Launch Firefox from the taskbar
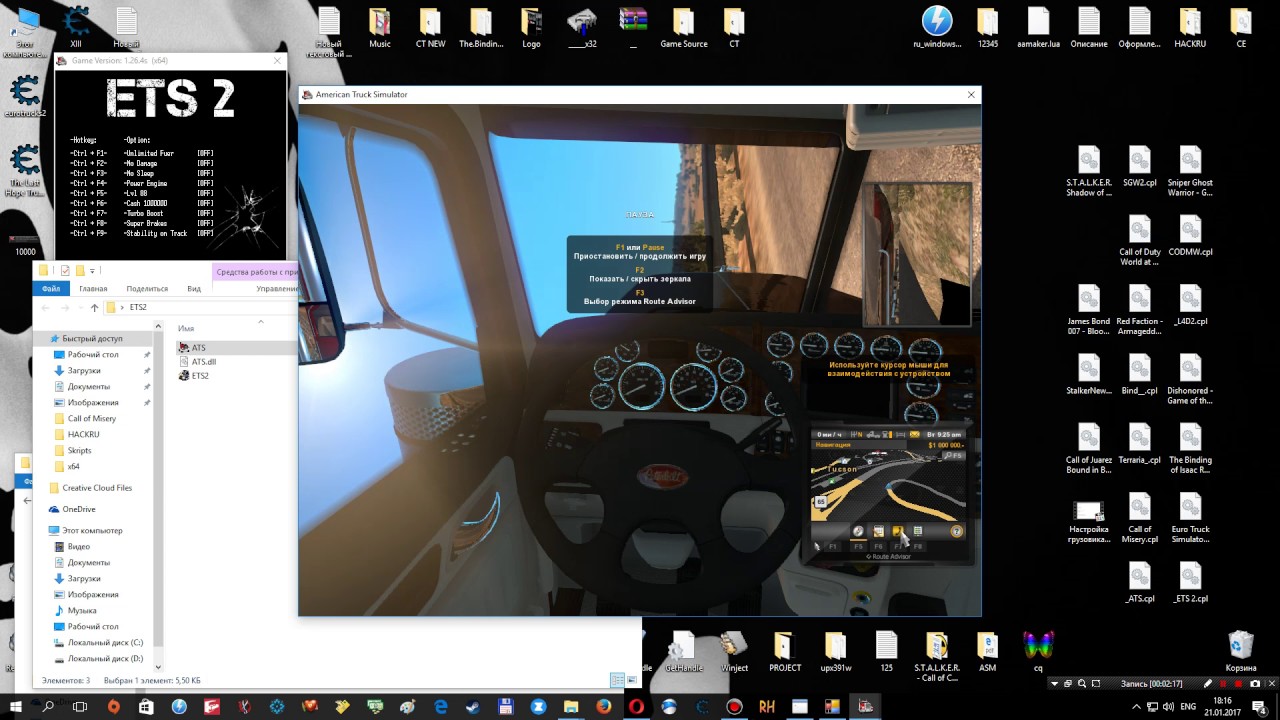 coord(603,706)
